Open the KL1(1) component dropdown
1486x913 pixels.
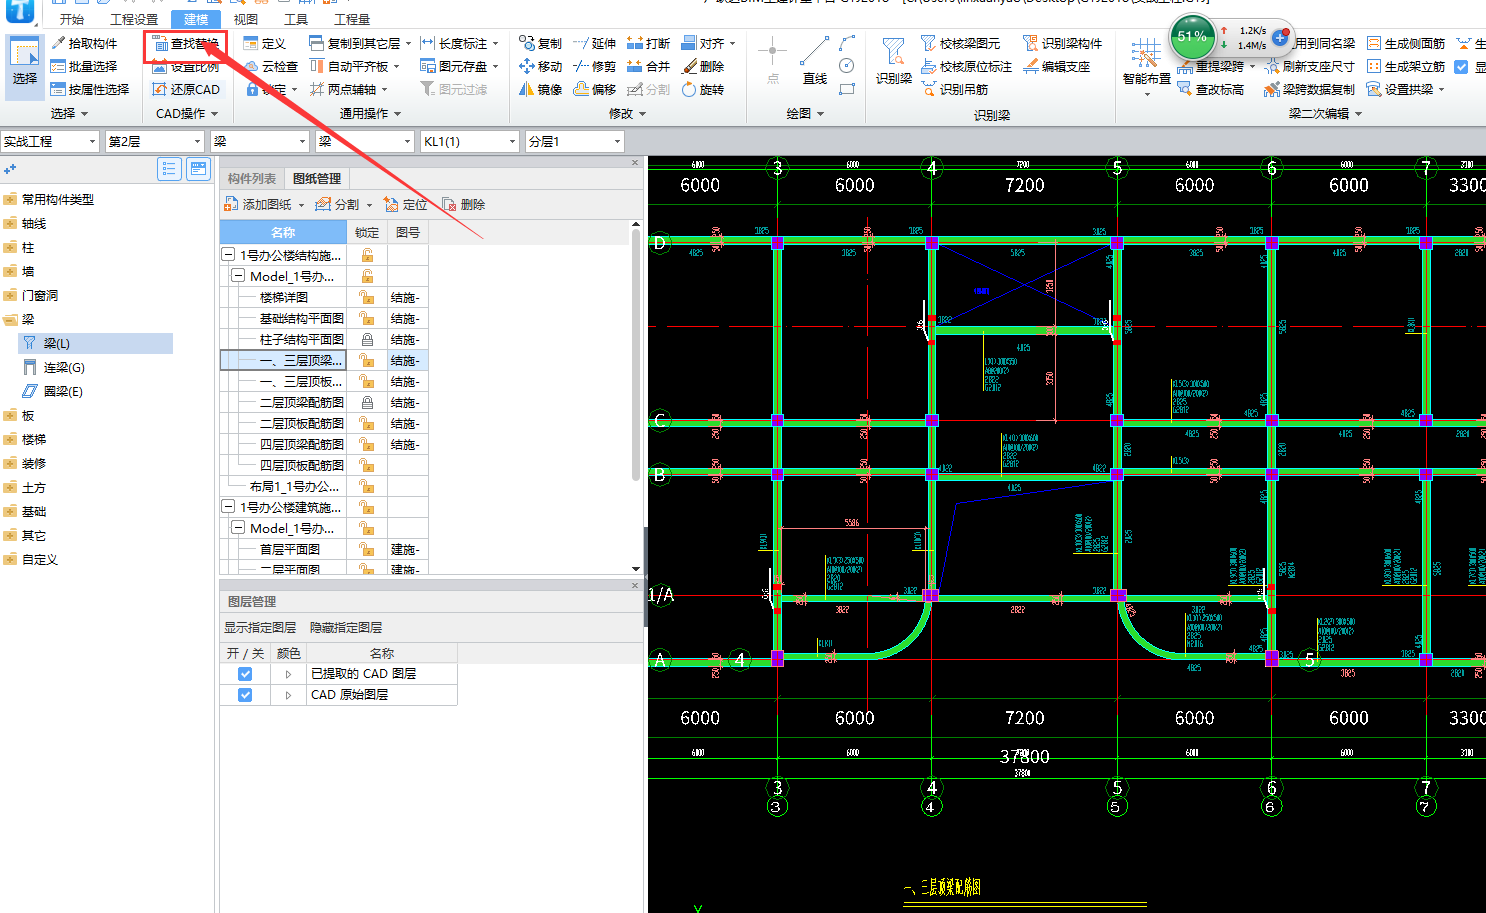click(513, 142)
